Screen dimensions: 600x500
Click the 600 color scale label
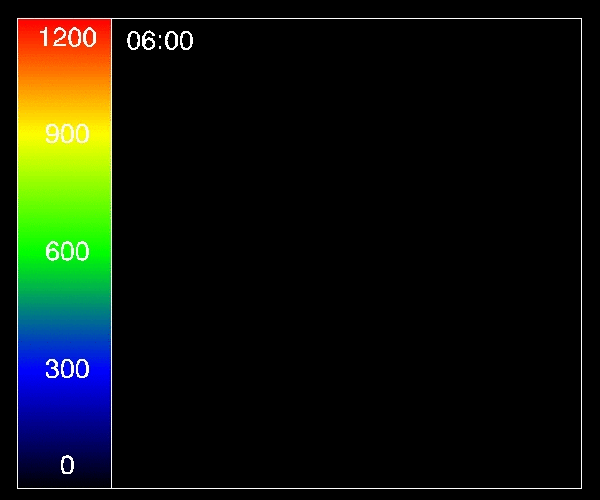pyautogui.click(x=67, y=251)
